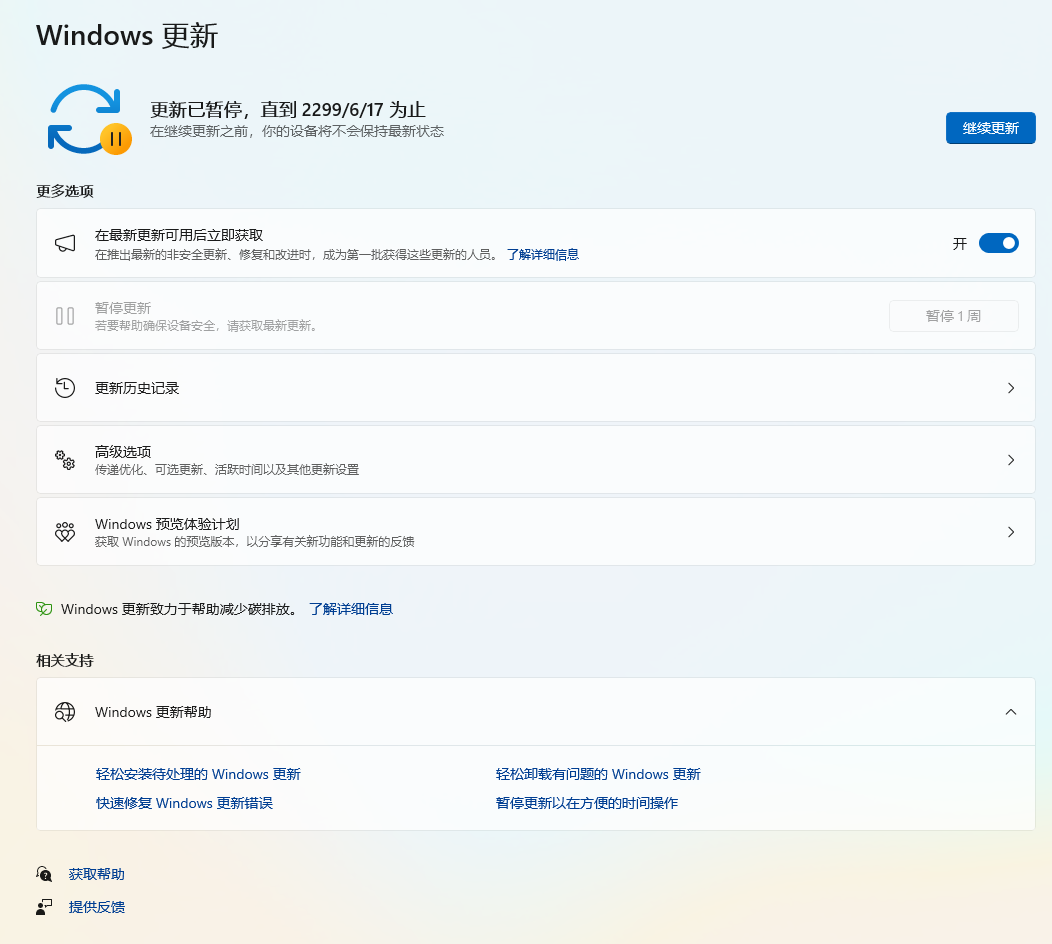Toggle off 在最新更新可用后立即获取 switch
The height and width of the screenshot is (944, 1052).
click(998, 243)
